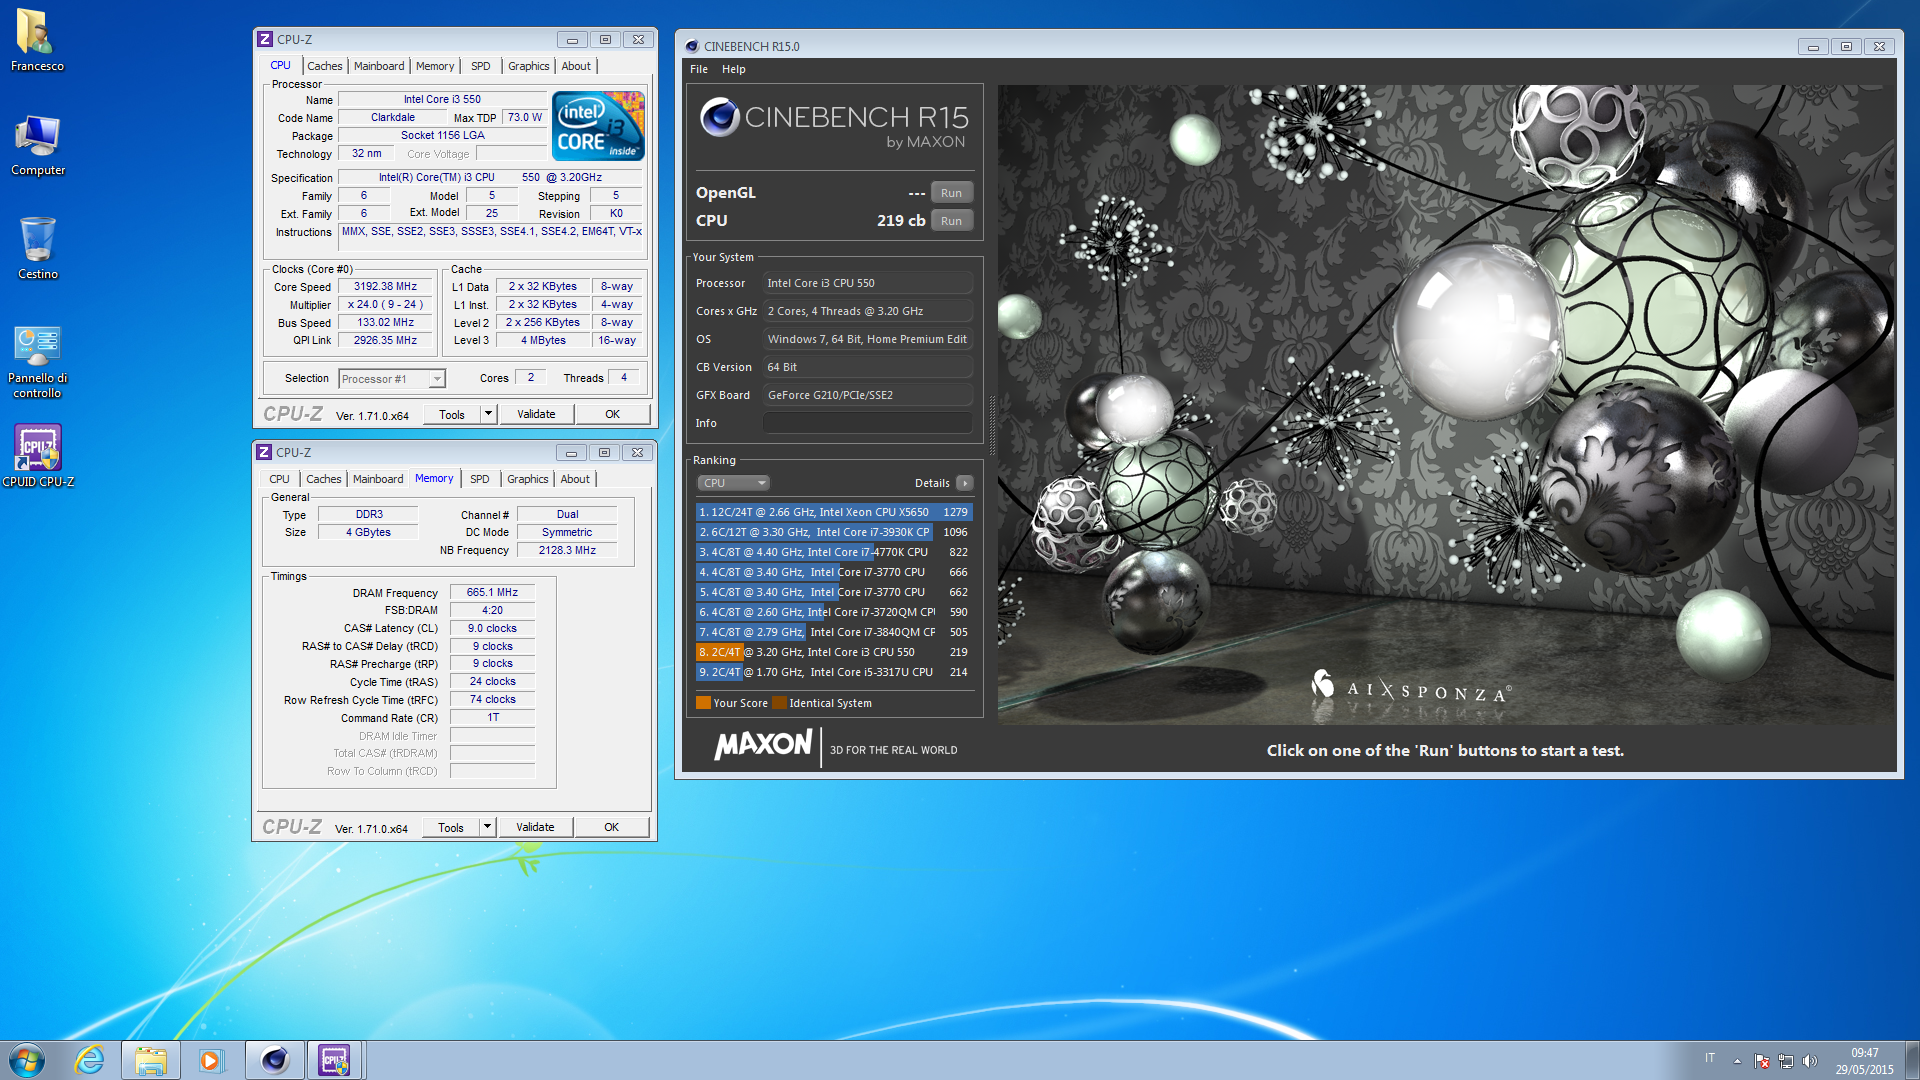Open CPU ranking type dropdown
The image size is (1920, 1080).
click(x=733, y=483)
